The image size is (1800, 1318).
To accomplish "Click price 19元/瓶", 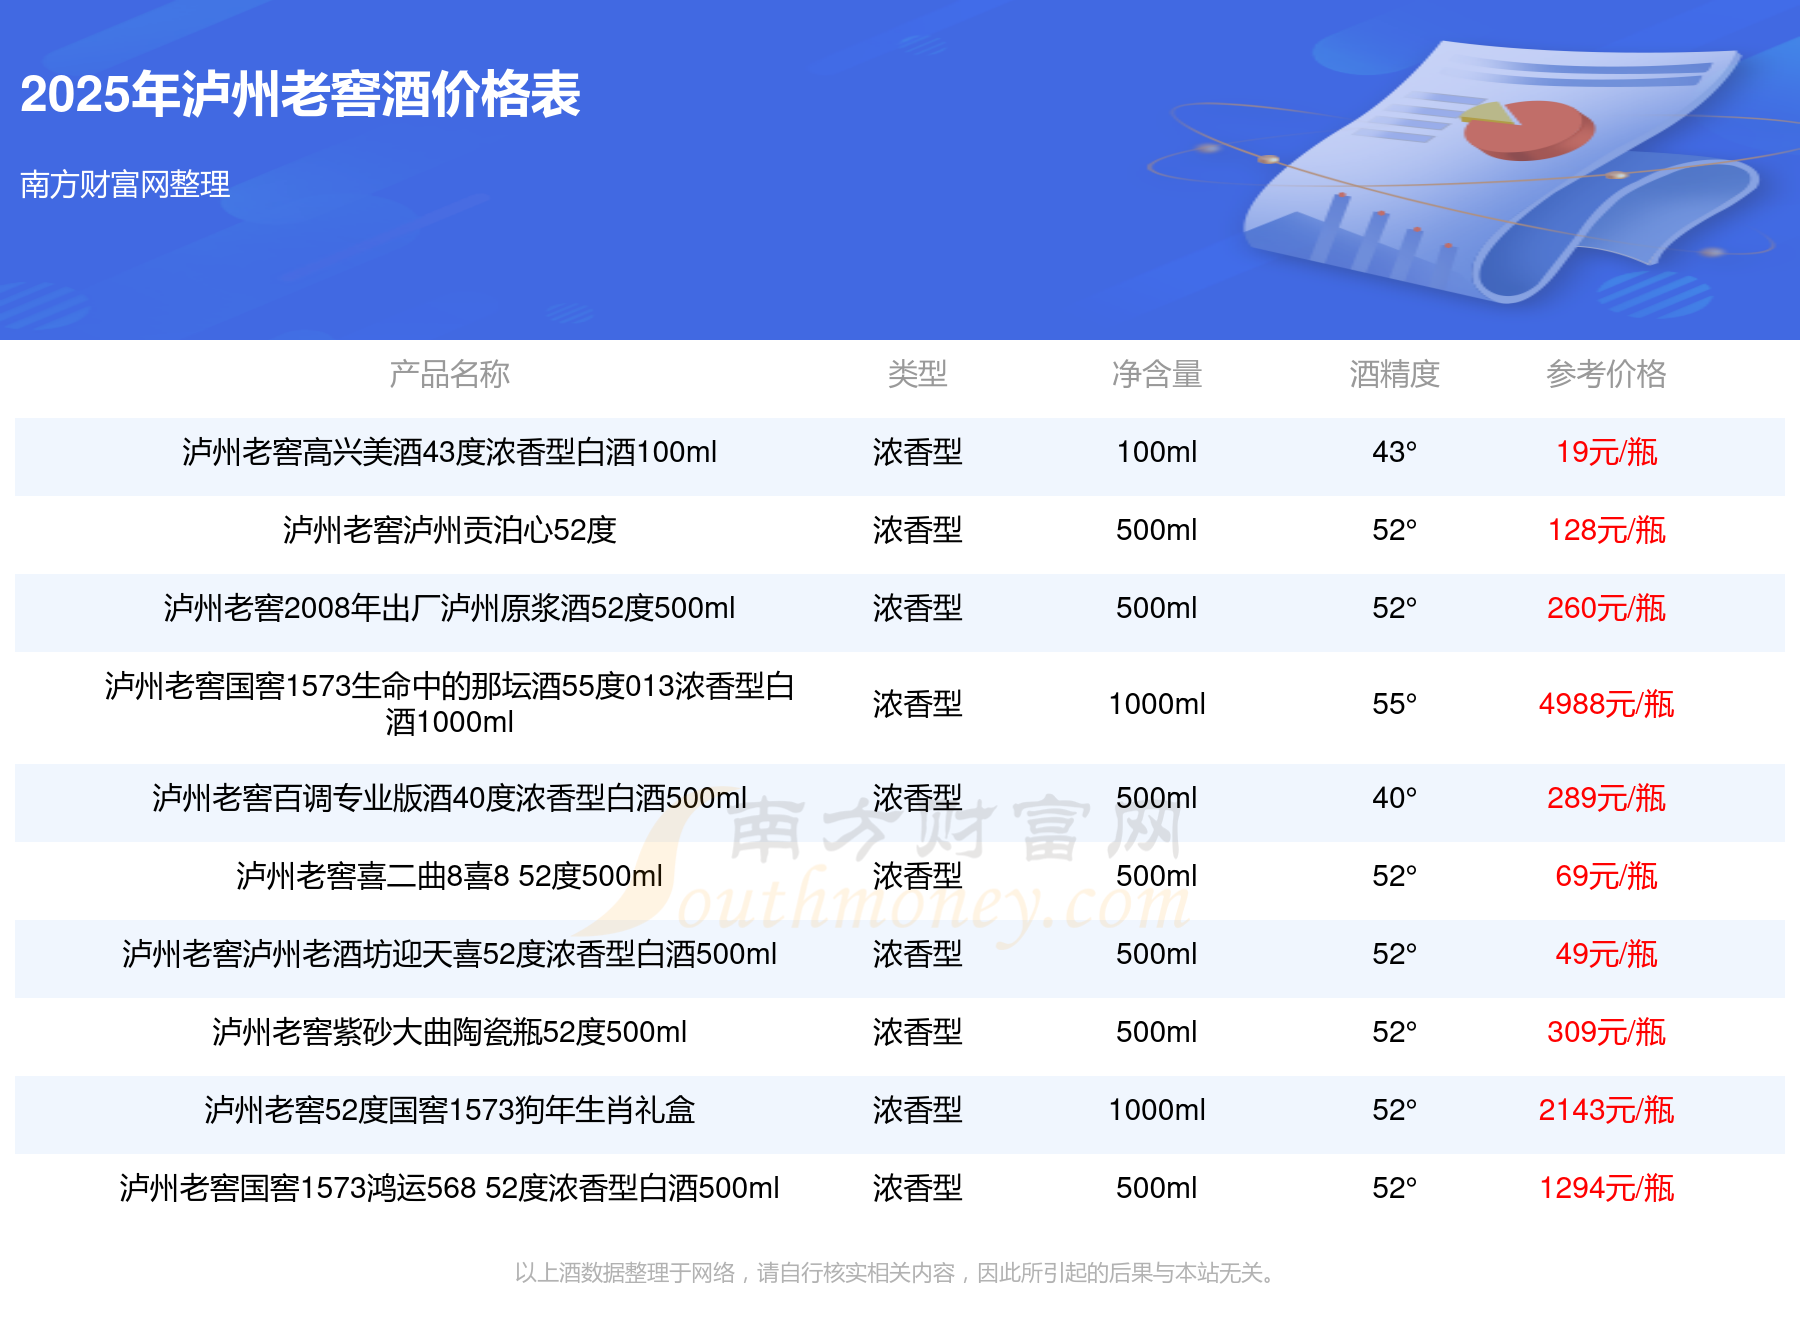I will (1606, 452).
